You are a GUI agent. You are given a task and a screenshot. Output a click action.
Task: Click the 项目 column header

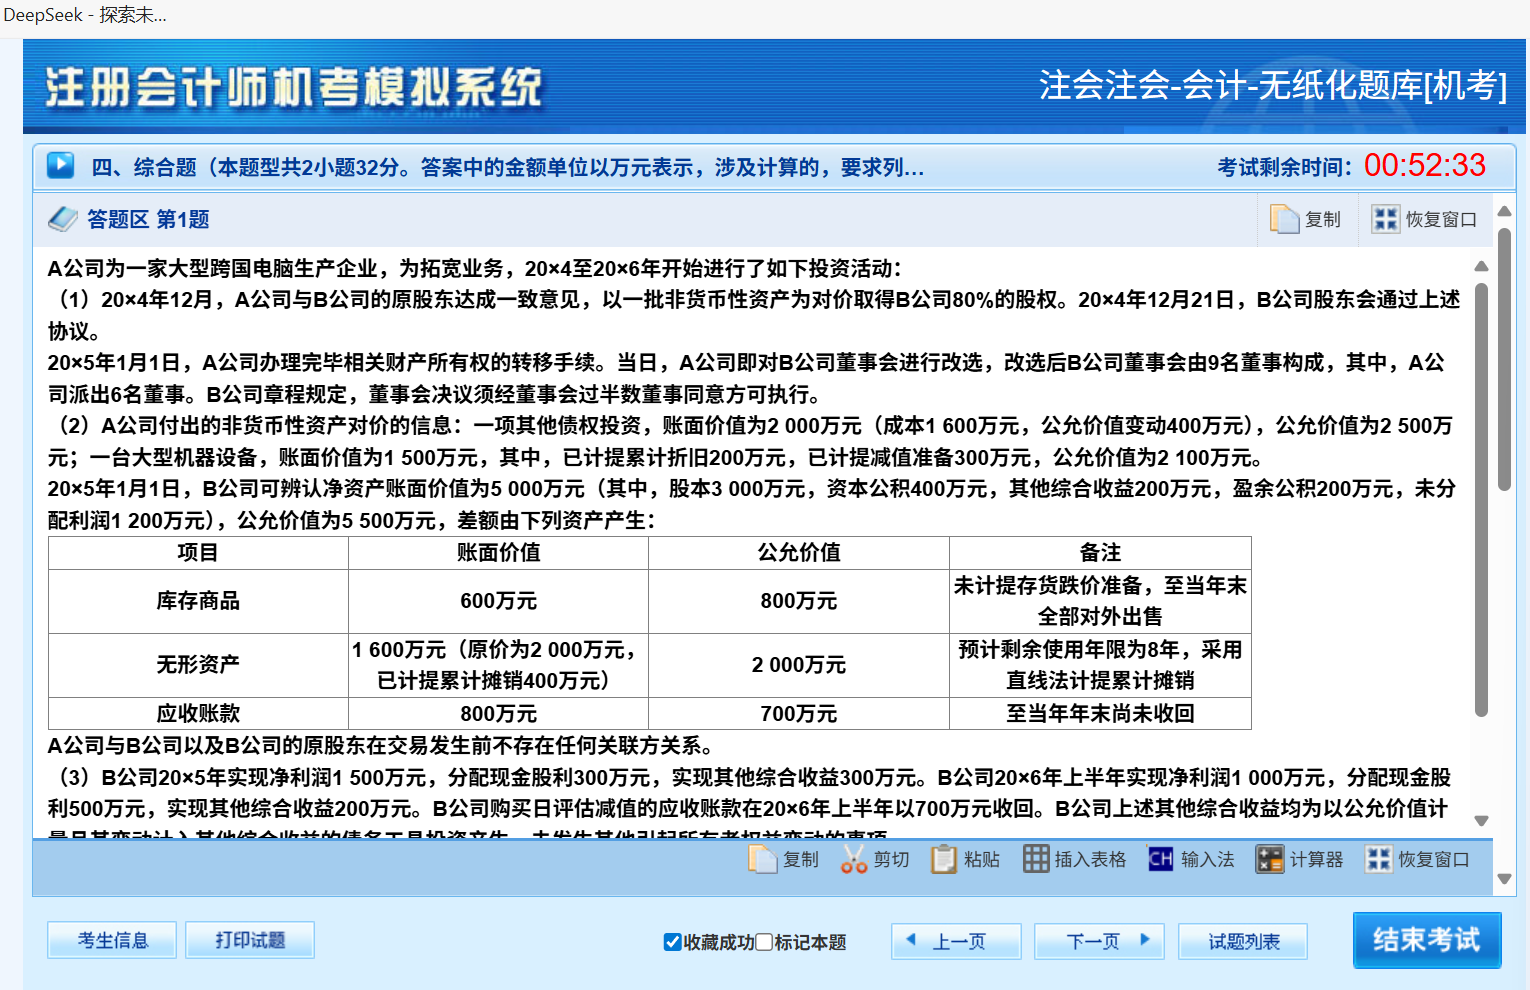pyautogui.click(x=198, y=553)
